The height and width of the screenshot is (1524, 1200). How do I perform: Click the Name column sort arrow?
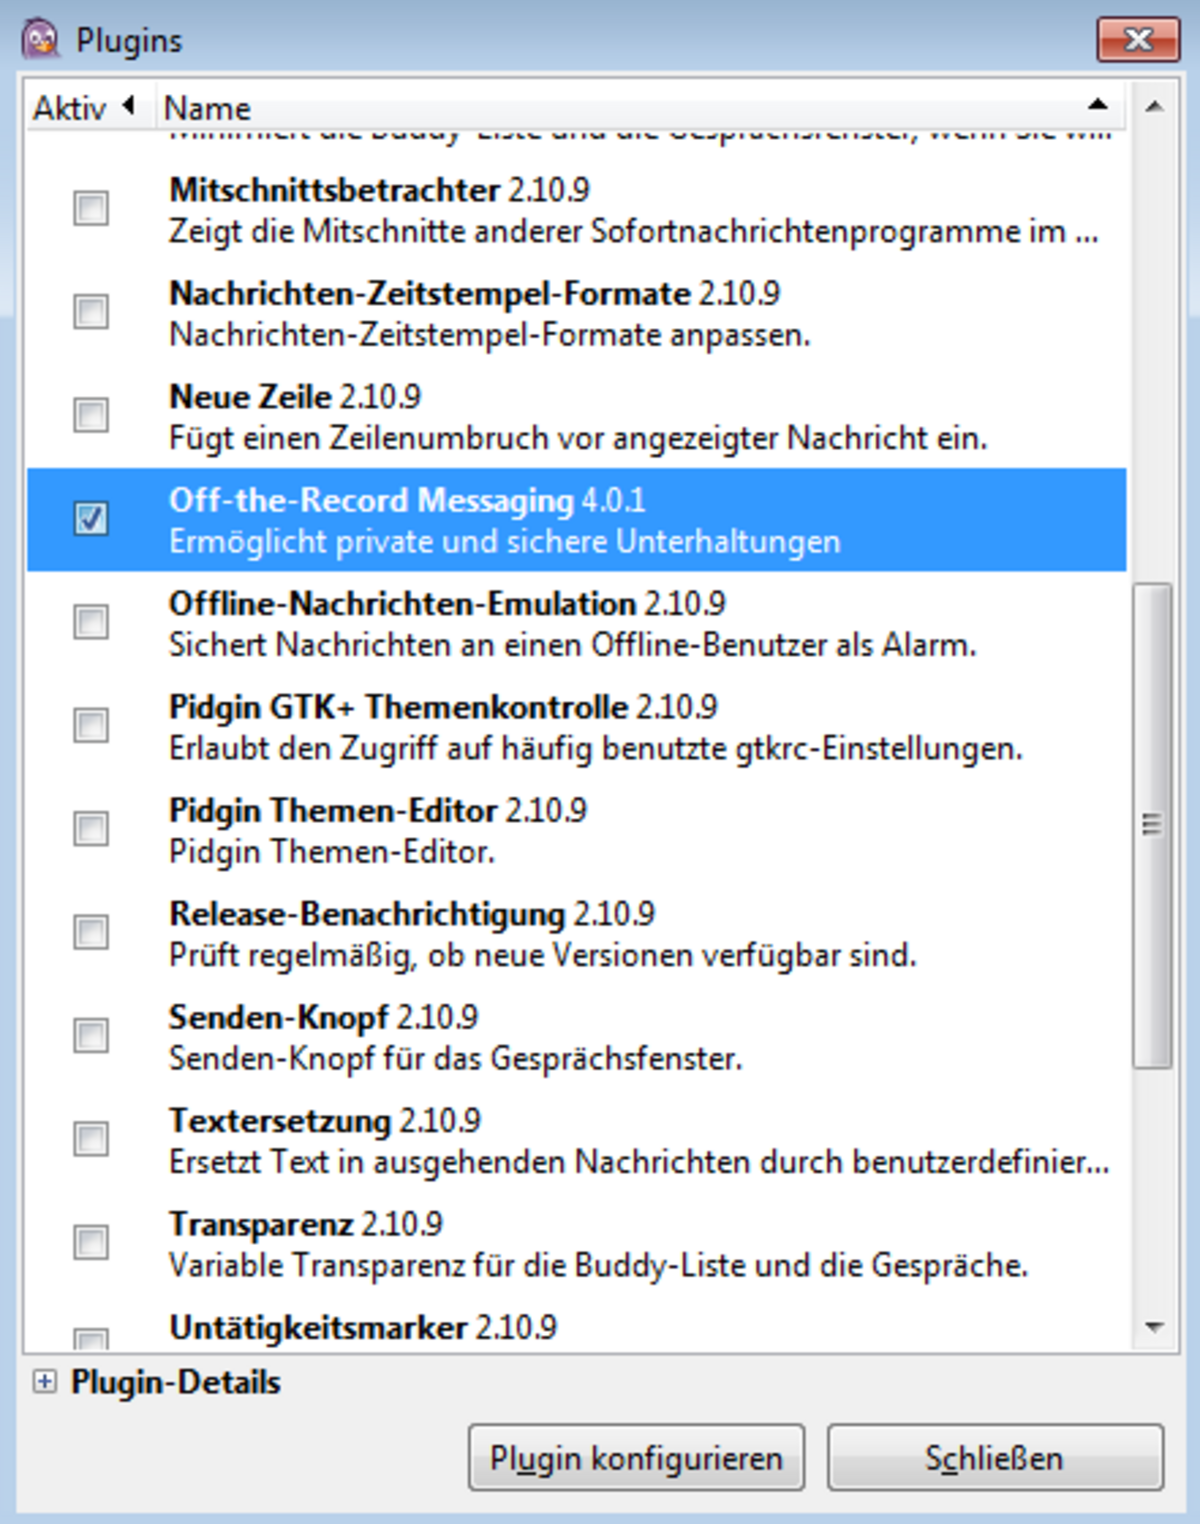click(1097, 104)
